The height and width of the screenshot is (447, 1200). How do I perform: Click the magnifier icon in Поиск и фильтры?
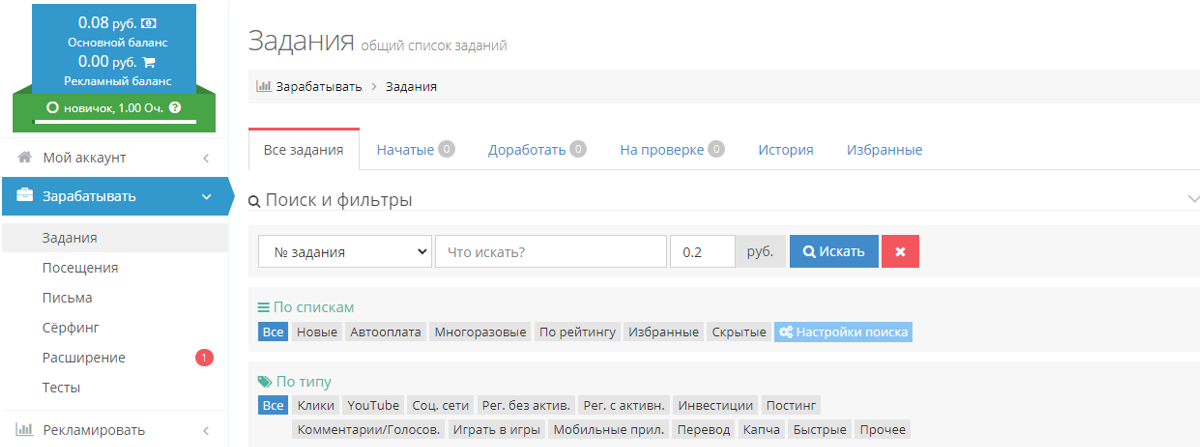tap(254, 201)
